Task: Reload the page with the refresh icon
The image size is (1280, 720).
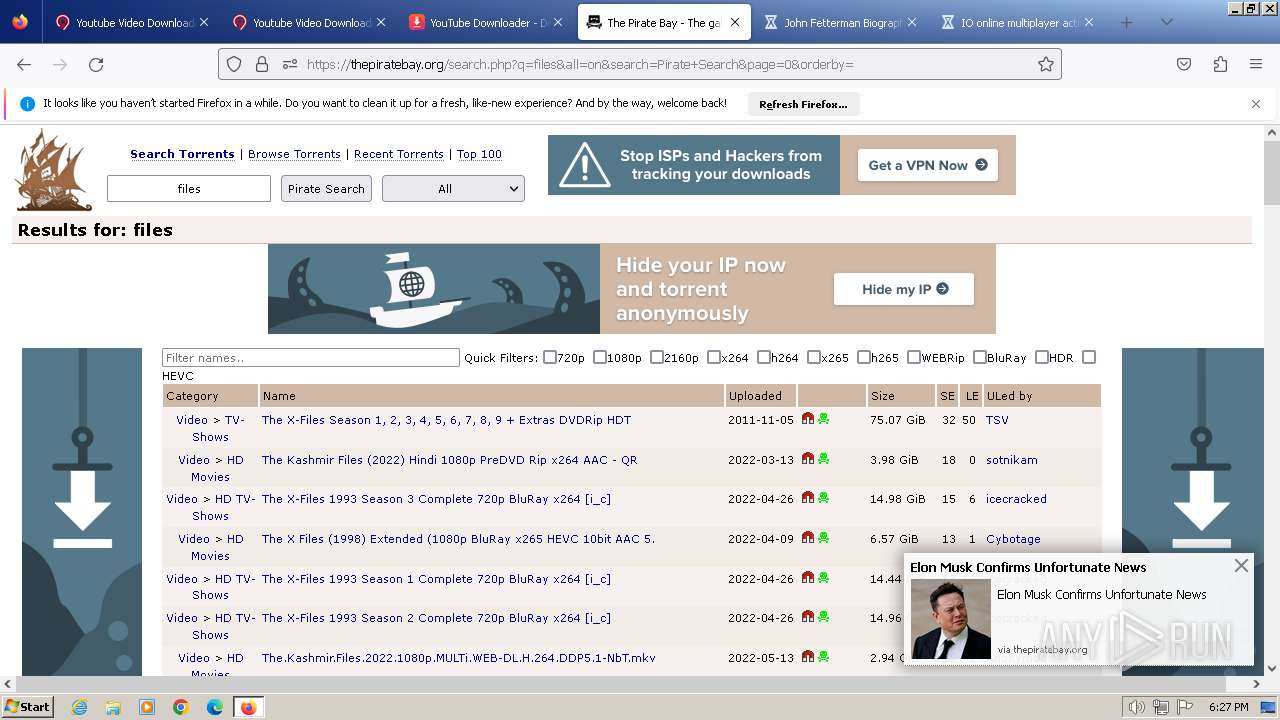Action: coord(96,64)
